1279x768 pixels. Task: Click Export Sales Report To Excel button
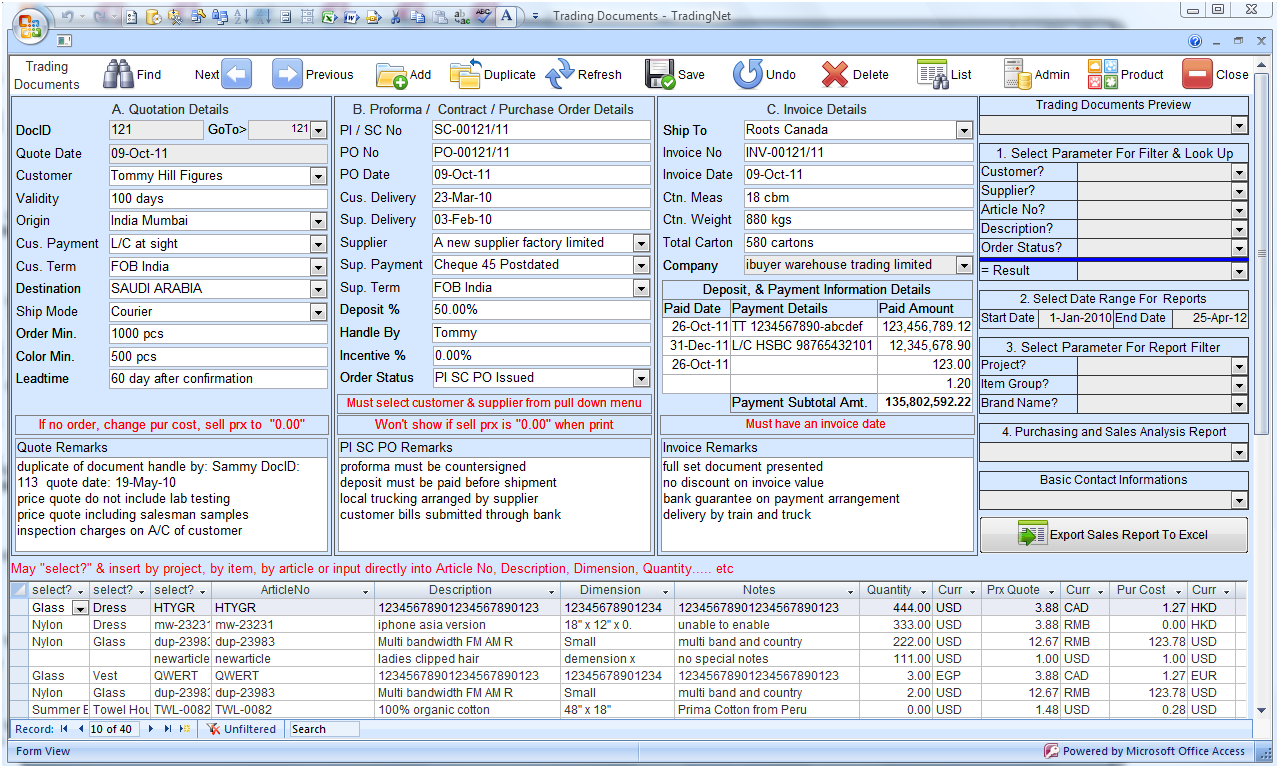point(1113,535)
